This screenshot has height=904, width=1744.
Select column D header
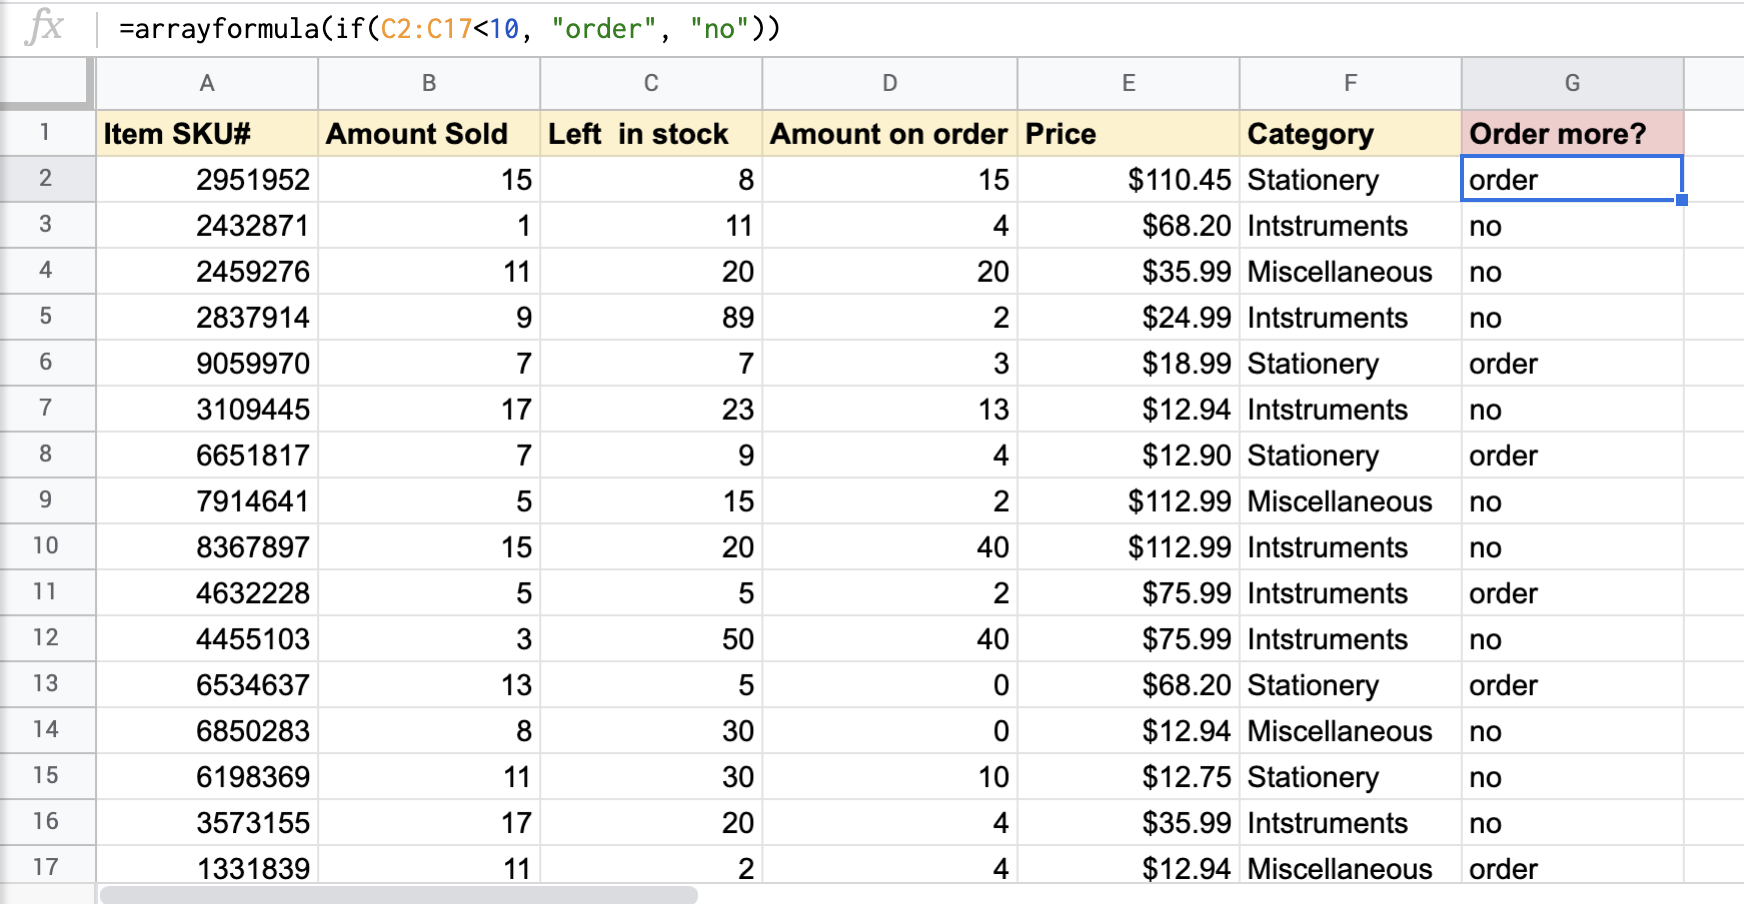(x=890, y=83)
